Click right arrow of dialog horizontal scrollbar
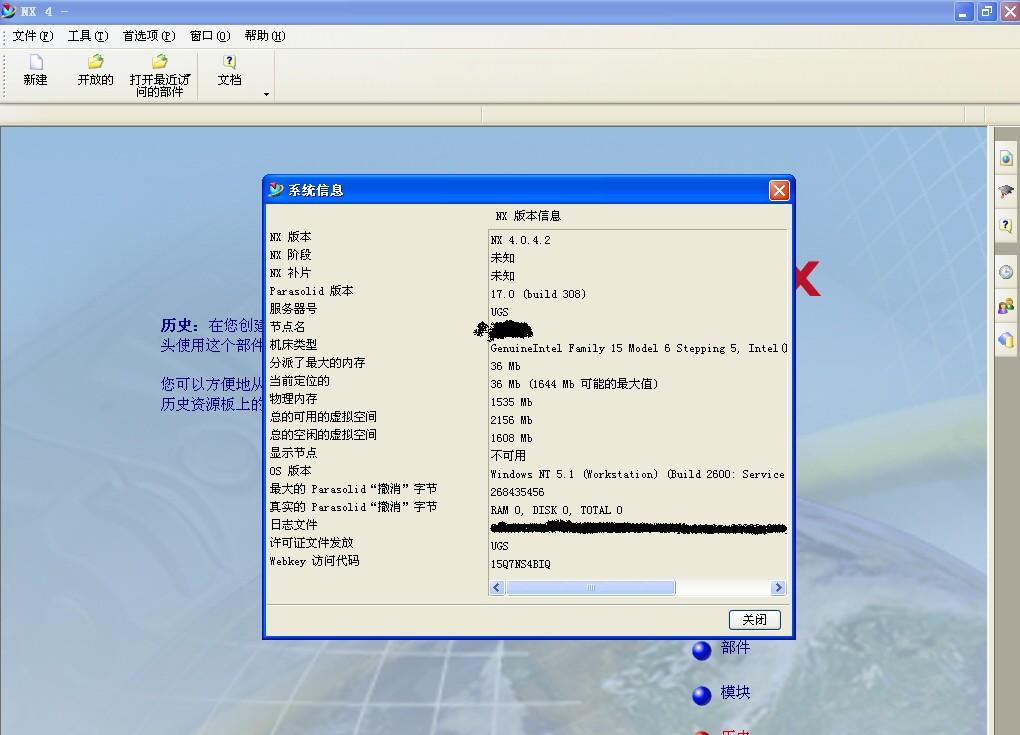This screenshot has width=1020, height=735. point(778,588)
